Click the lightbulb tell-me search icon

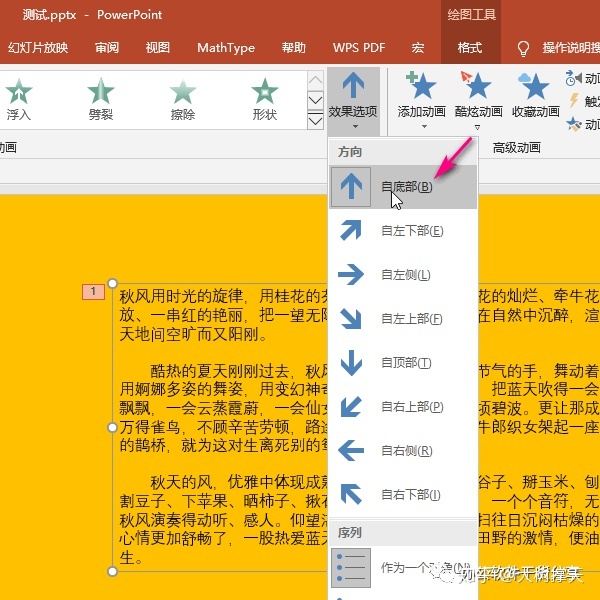pyautogui.click(x=523, y=49)
